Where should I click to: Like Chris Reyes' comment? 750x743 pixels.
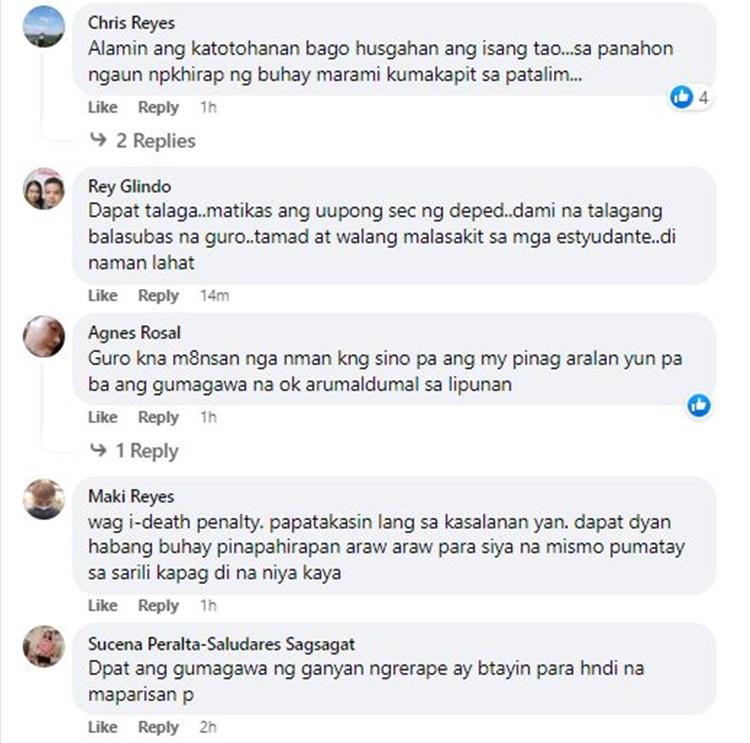[103, 107]
